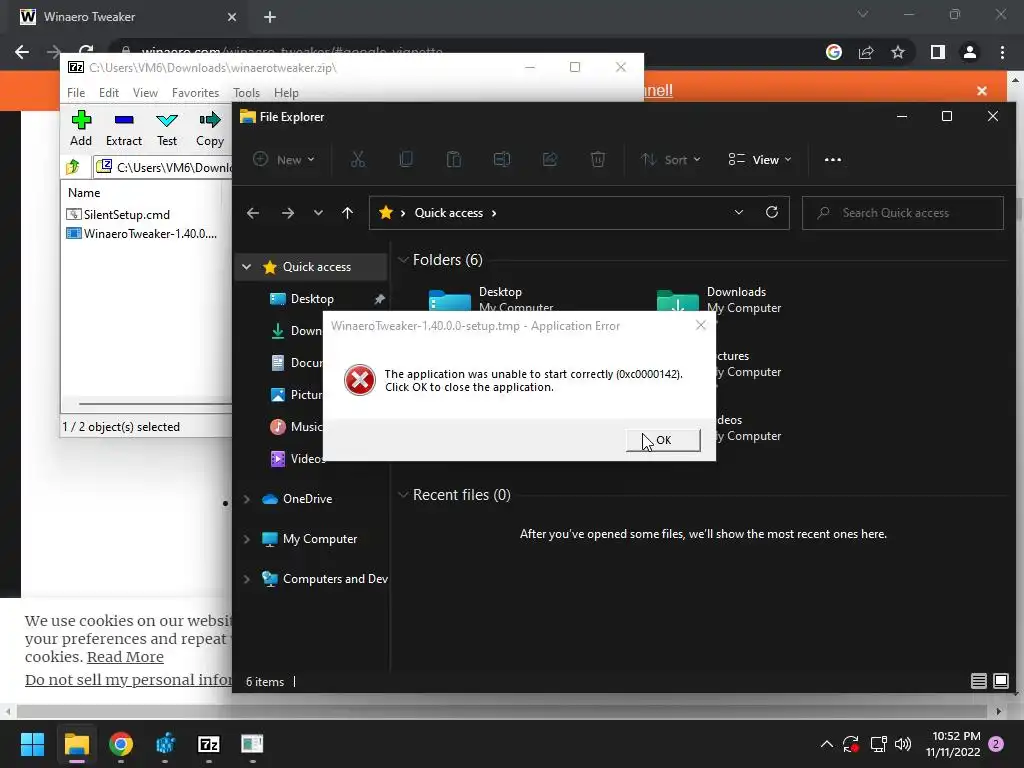
Task: Click Do not sell my personal information link
Action: (128, 680)
